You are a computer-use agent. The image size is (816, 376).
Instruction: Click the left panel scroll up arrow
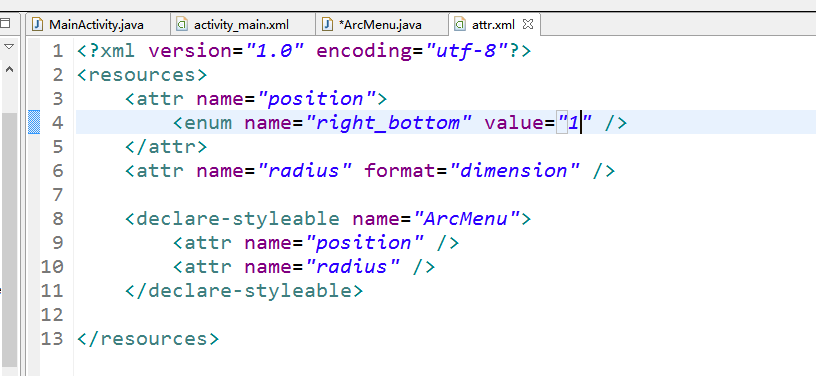9,70
